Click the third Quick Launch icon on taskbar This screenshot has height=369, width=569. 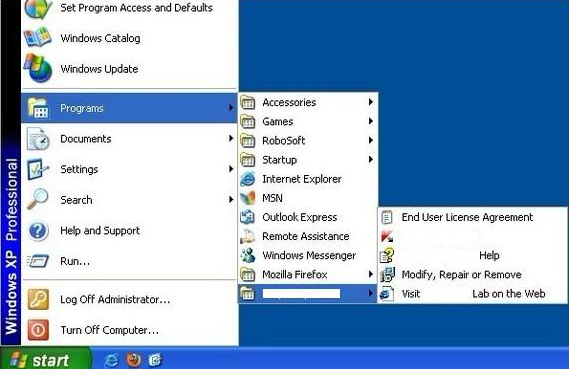point(155,360)
